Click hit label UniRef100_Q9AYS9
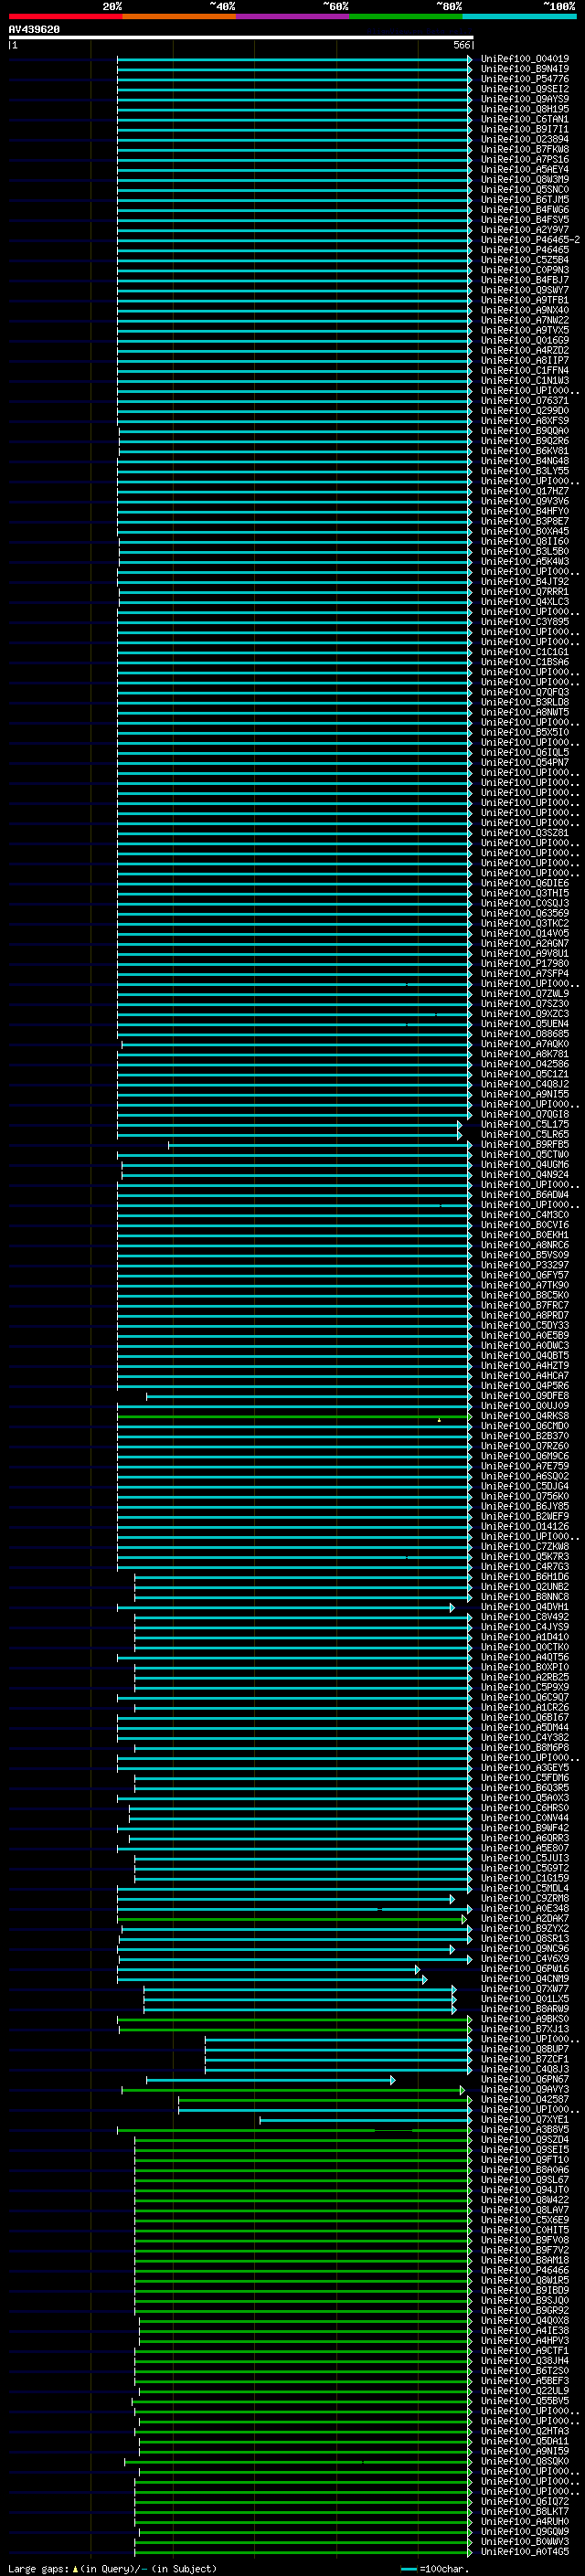The image size is (585, 2576). point(525,99)
